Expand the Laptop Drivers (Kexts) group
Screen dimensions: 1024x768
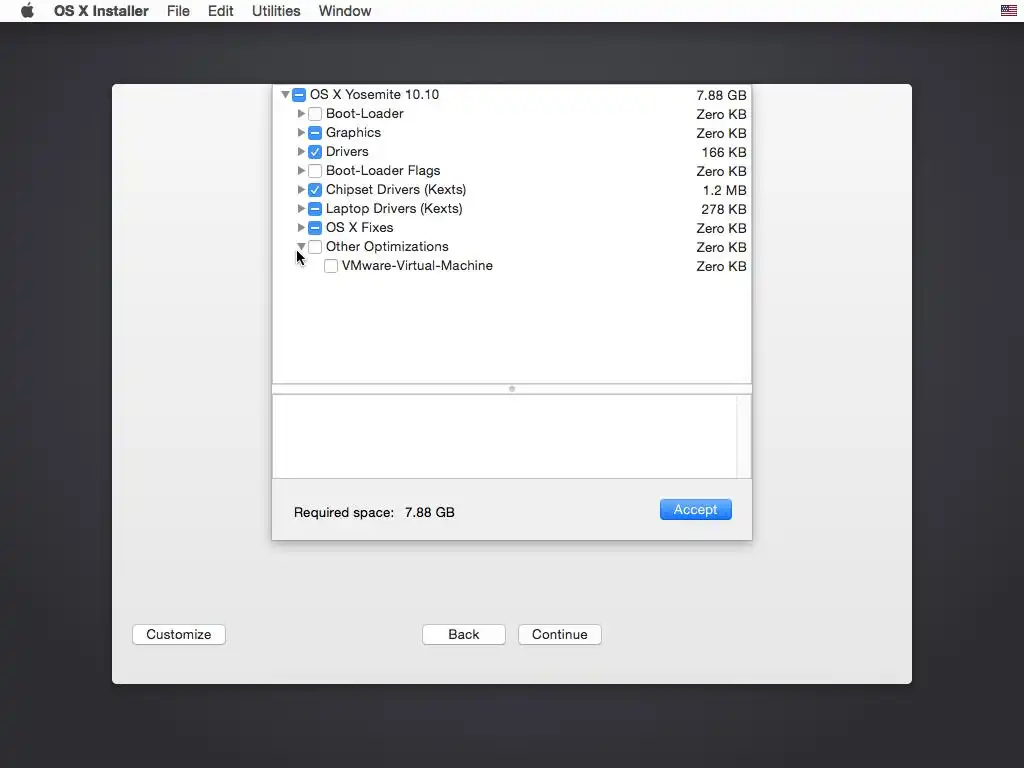tap(301, 208)
